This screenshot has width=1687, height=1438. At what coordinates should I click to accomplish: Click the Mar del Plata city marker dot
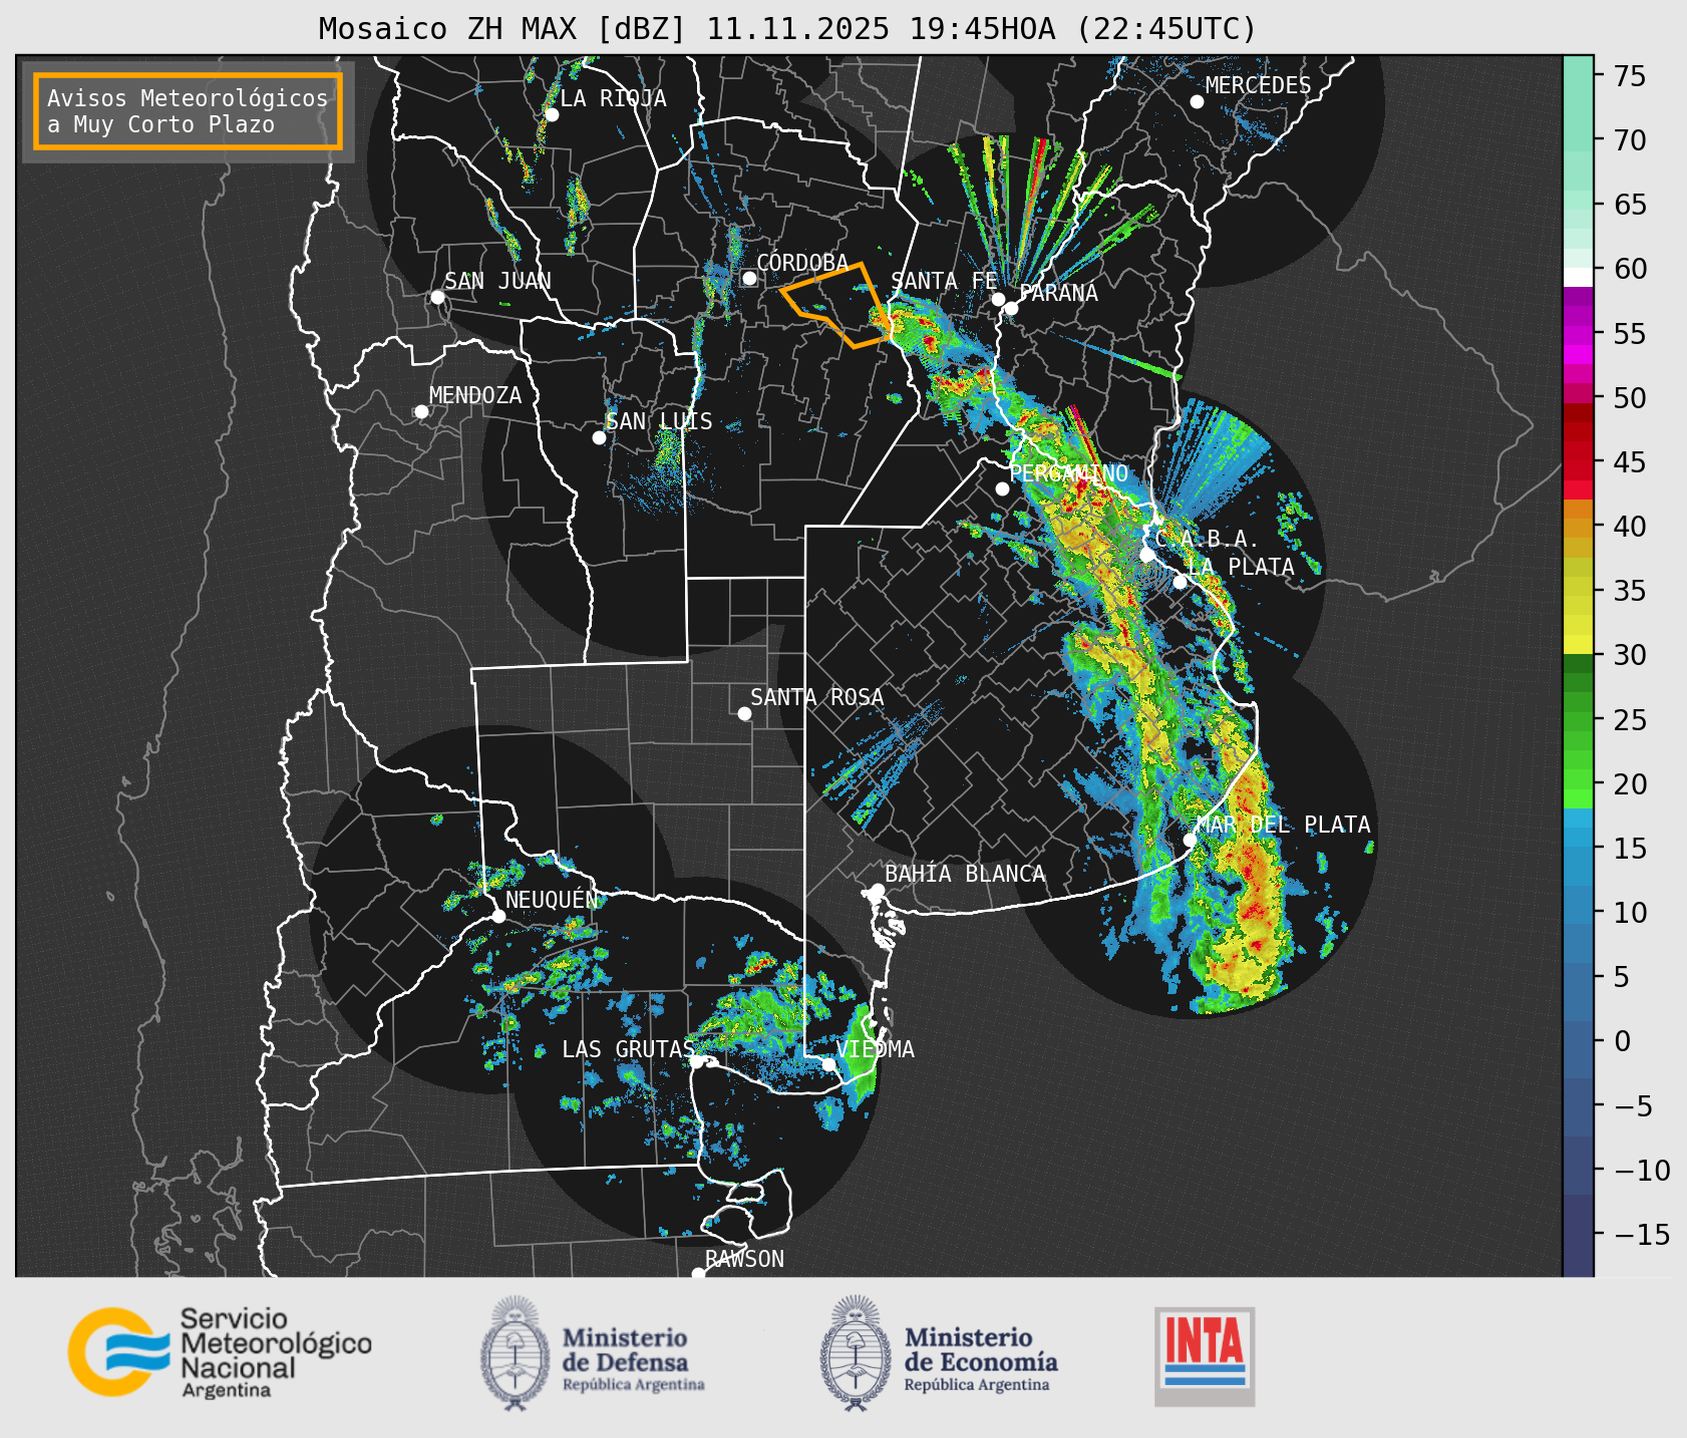coord(1190,840)
